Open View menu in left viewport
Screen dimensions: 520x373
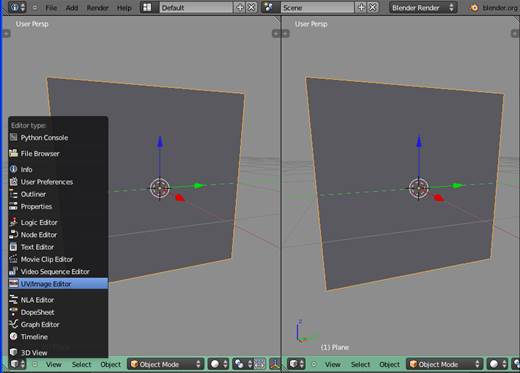[x=53, y=364]
